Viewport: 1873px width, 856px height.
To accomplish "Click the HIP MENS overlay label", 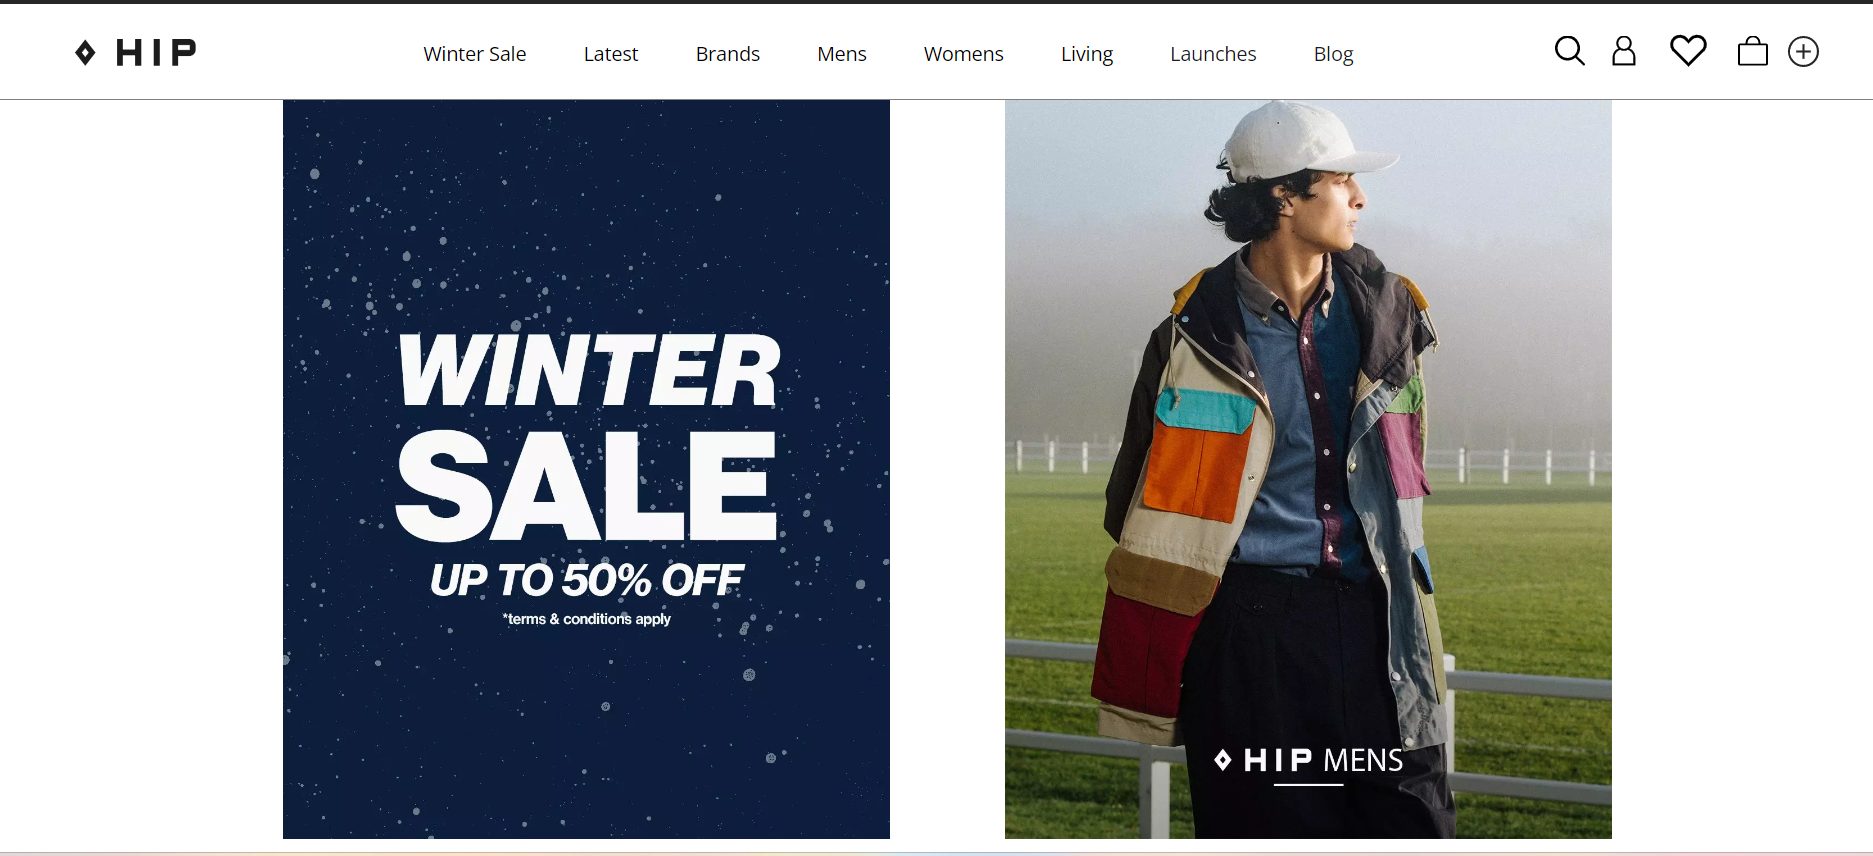I will pyautogui.click(x=1308, y=761).
